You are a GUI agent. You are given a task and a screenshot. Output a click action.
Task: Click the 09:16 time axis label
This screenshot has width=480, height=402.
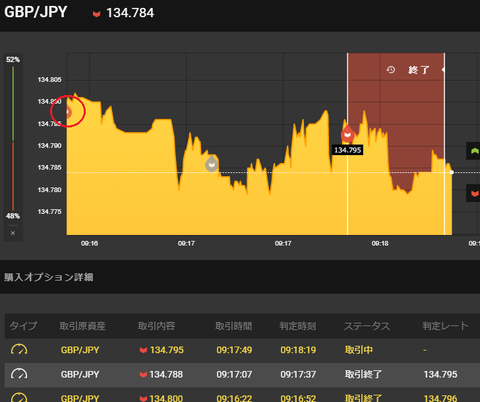[x=89, y=243]
